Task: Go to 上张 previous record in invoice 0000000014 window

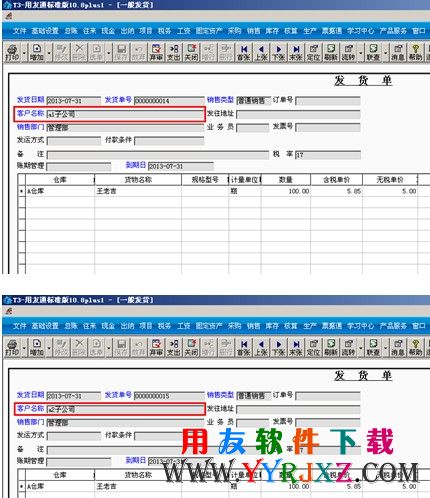Action: pos(261,52)
